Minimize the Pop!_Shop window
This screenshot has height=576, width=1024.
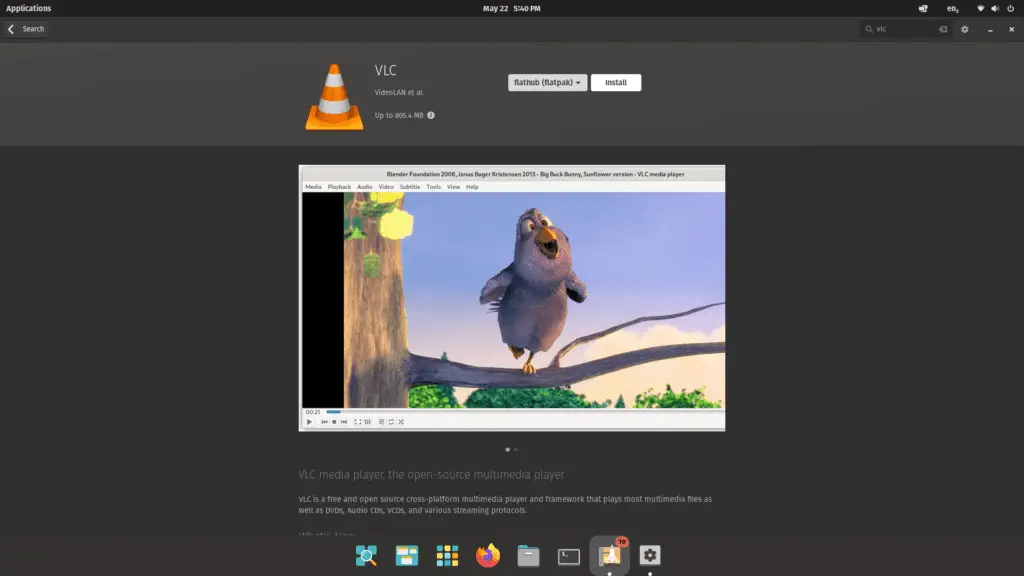click(x=990, y=29)
